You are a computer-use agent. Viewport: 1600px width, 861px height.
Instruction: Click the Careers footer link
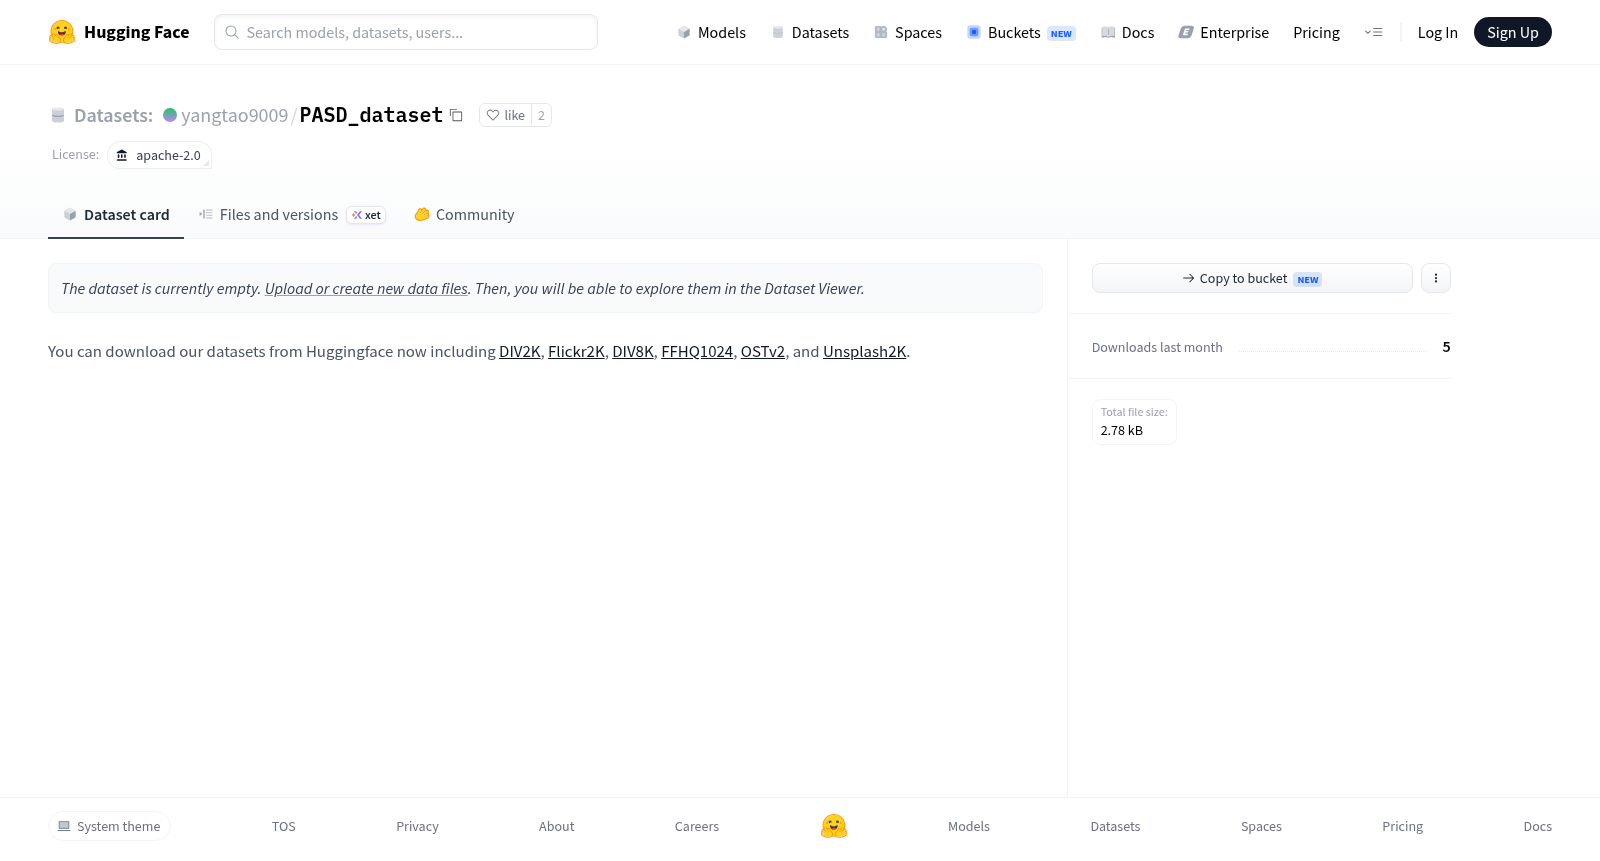pos(697,826)
